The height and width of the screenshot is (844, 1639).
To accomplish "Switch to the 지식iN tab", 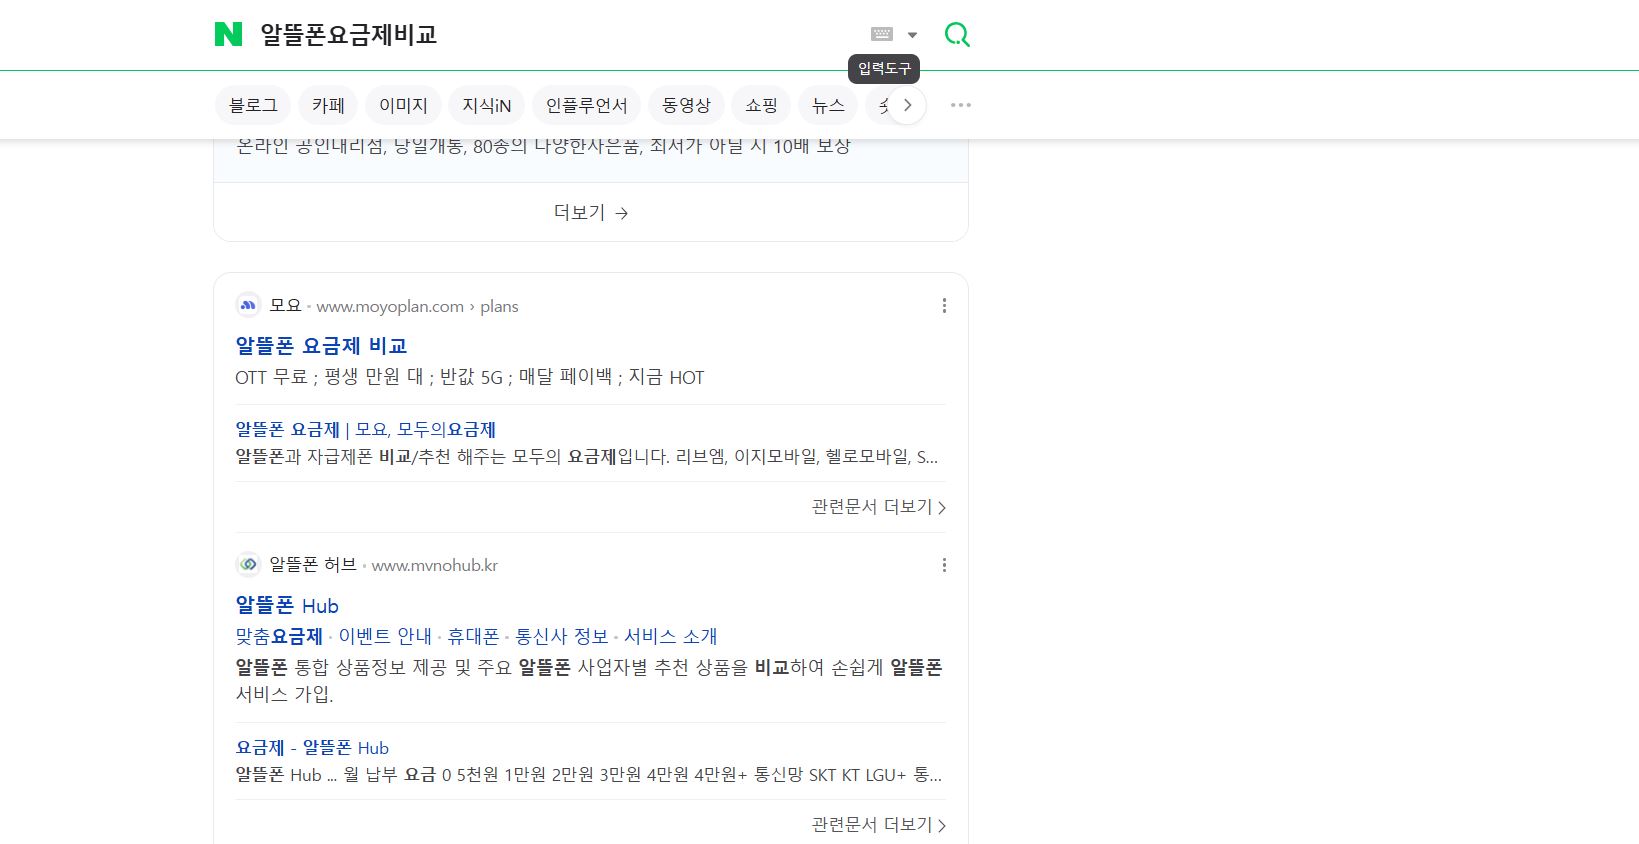I will point(486,105).
